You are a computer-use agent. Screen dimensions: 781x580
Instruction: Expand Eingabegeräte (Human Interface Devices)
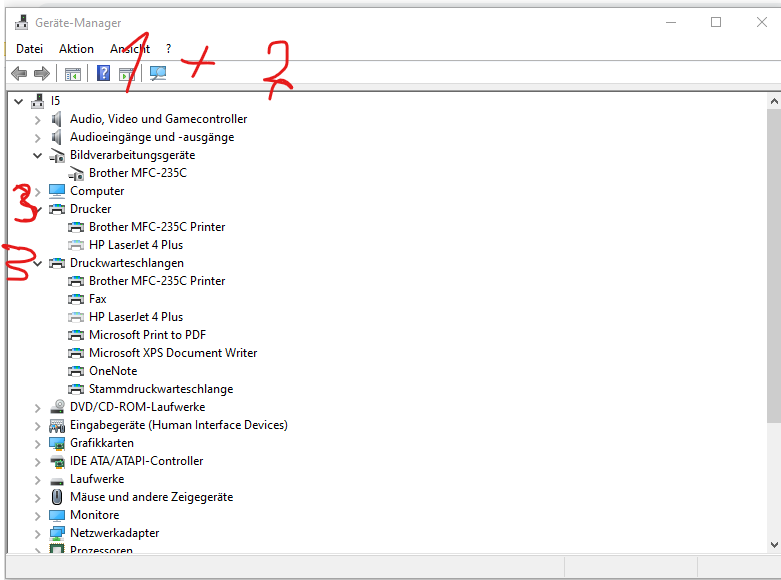[37, 426]
